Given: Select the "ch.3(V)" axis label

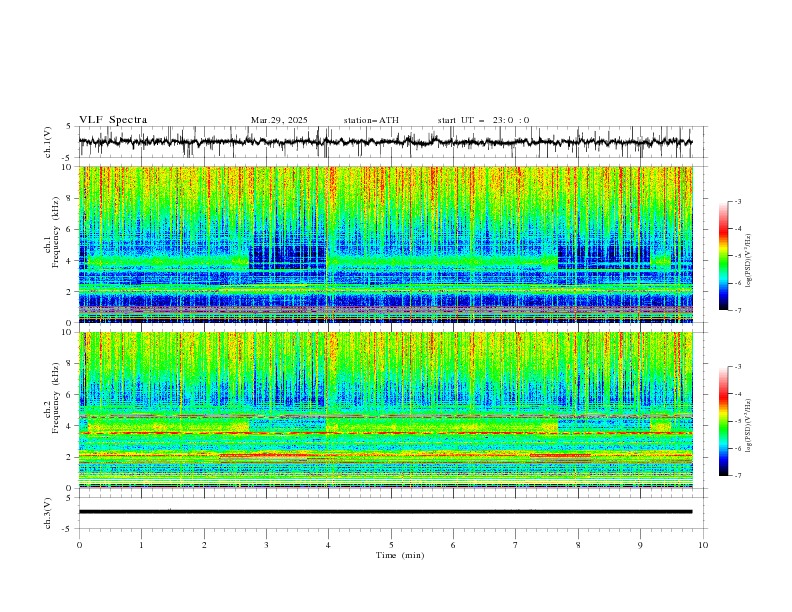Looking at the screenshot, I should click(x=48, y=513).
